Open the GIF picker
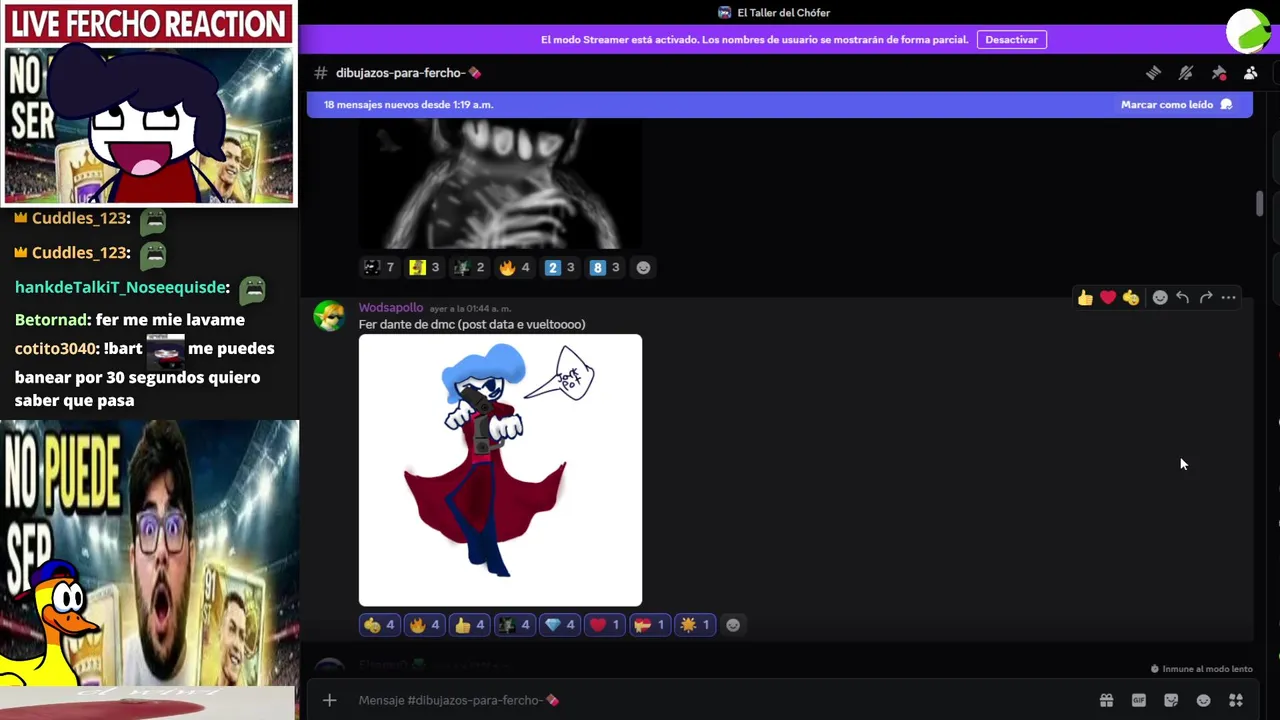 click(x=1138, y=700)
